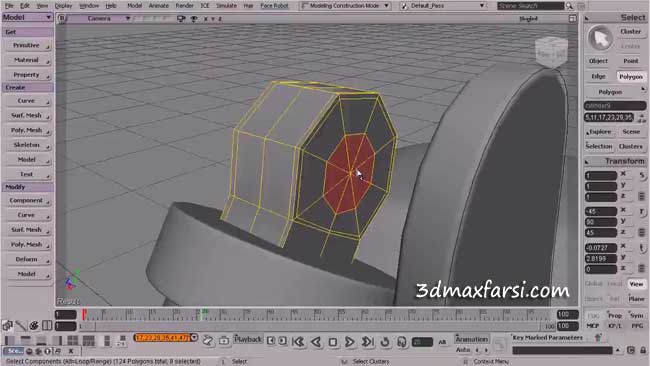Image resolution: width=650 pixels, height=366 pixels.
Task: Open the Face Robot menu
Action: click(x=274, y=6)
